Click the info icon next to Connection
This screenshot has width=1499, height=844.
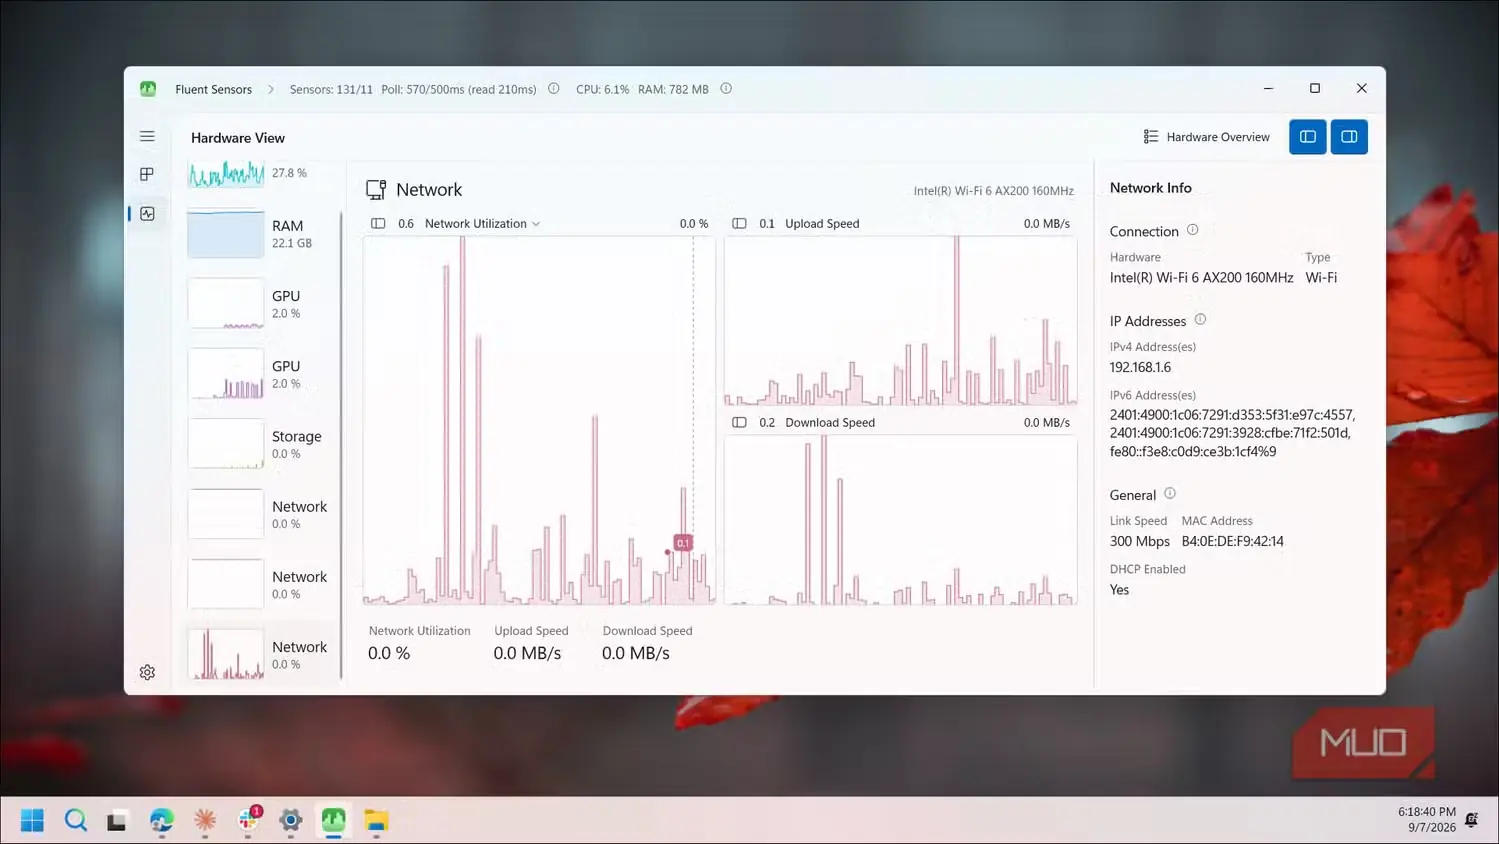click(x=1192, y=230)
